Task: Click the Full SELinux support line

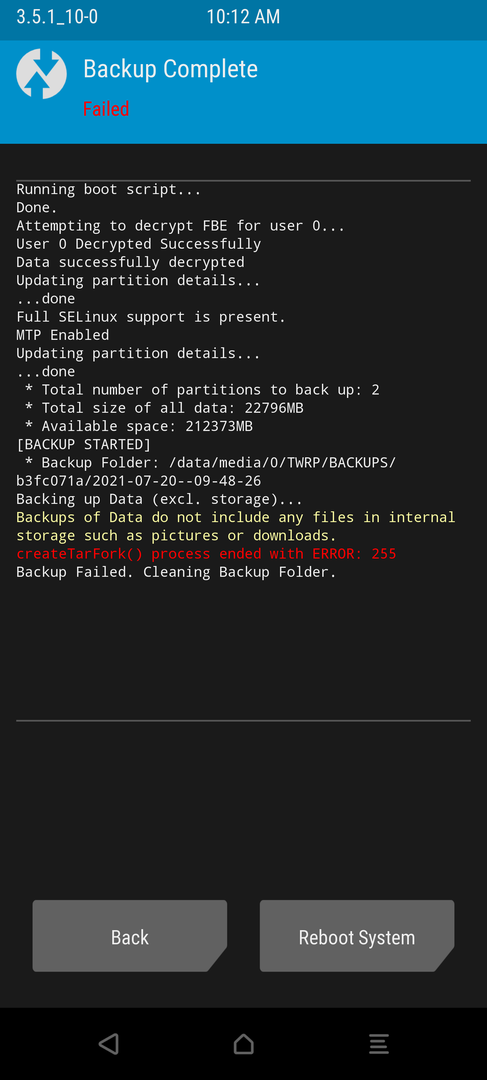Action: 151,317
